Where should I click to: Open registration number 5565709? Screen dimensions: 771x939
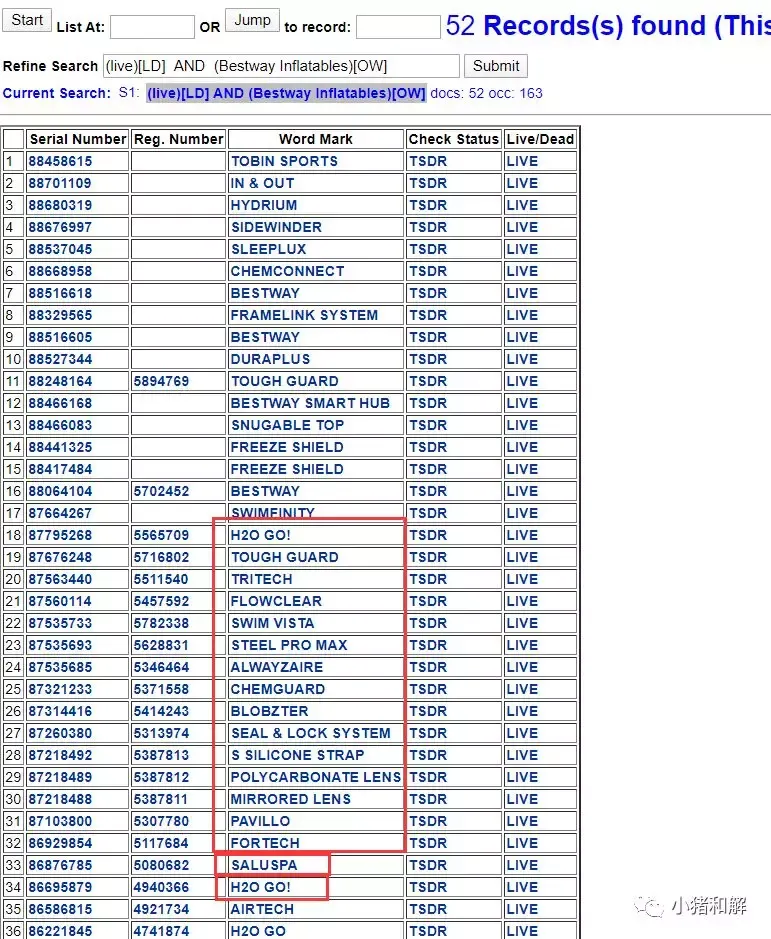(161, 535)
